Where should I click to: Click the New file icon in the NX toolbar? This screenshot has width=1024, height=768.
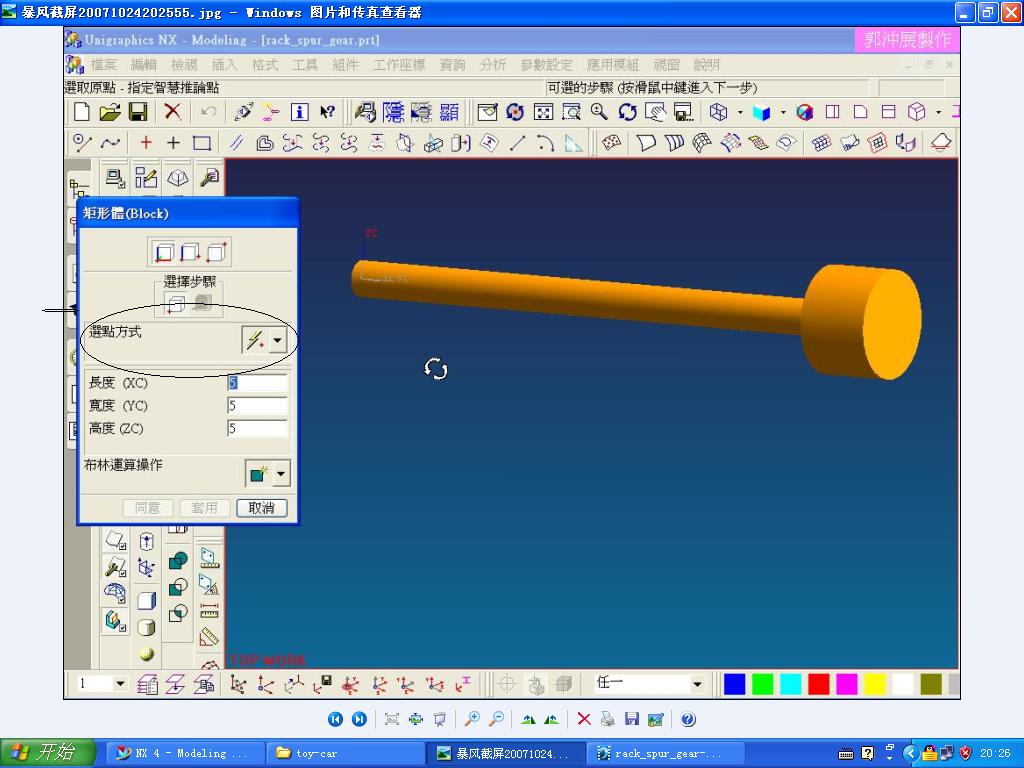coord(82,112)
